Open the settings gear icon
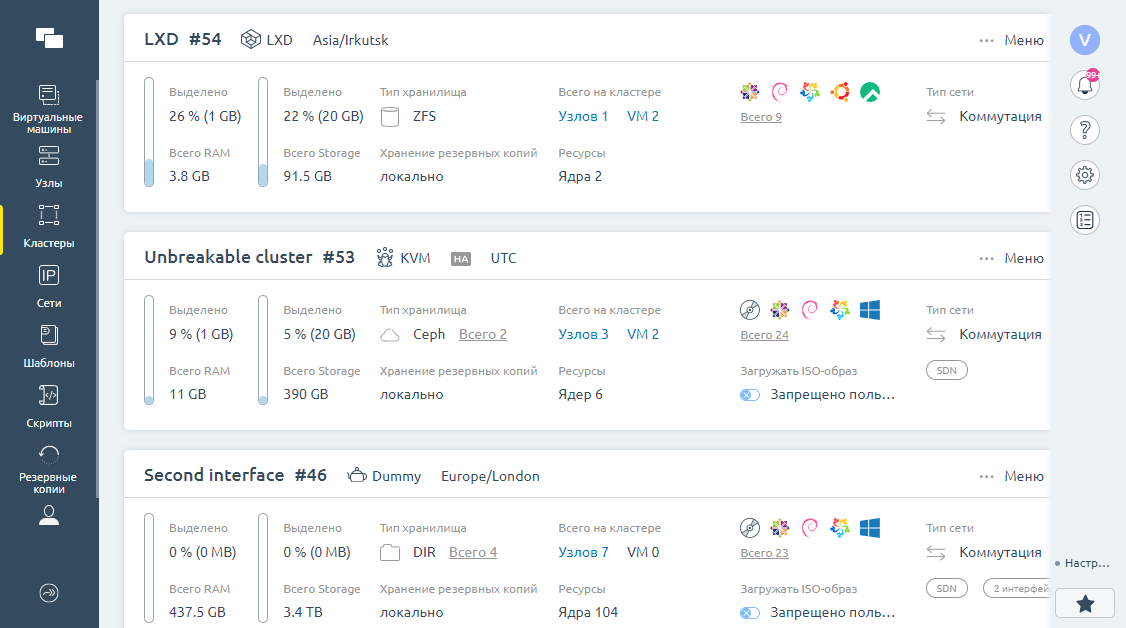 (x=1085, y=175)
